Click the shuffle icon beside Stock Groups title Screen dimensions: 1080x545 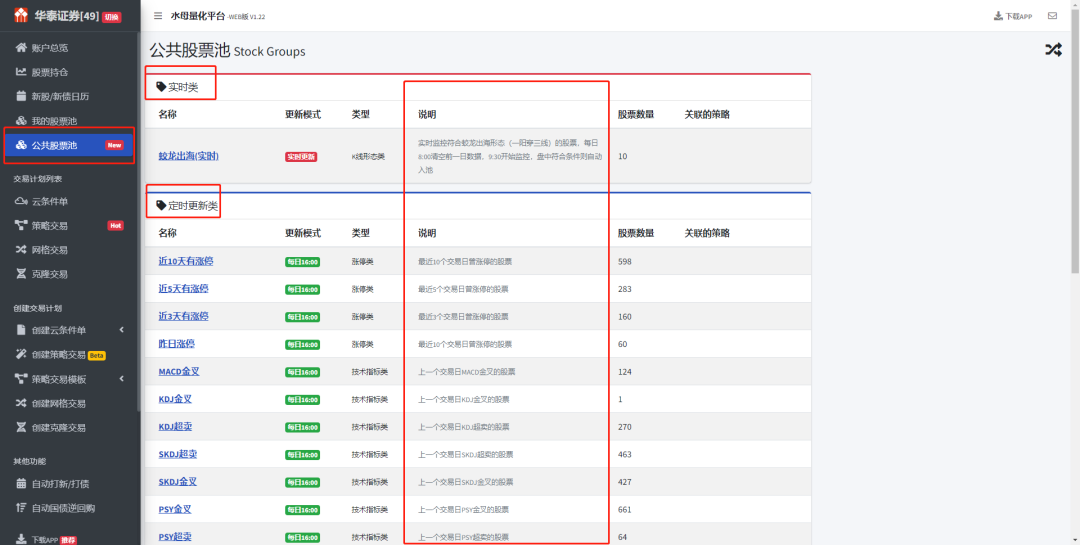[1053, 50]
